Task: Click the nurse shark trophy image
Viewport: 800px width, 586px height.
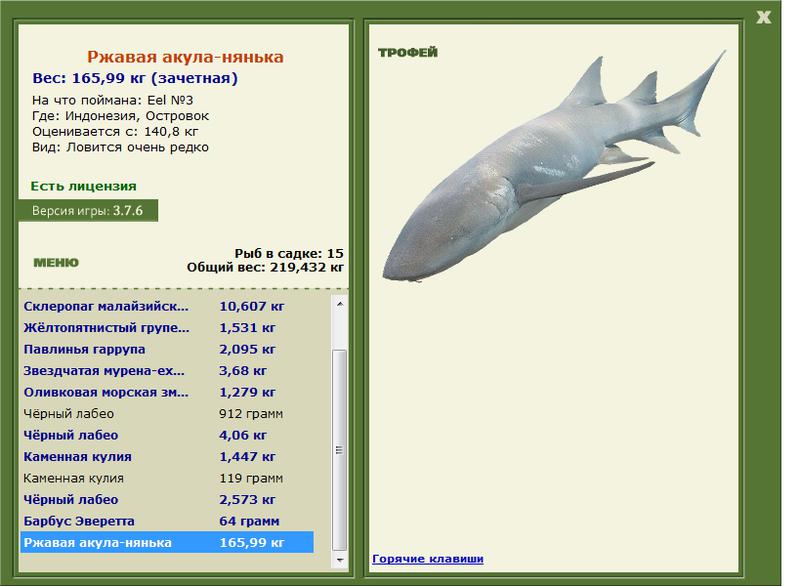Action: (554, 166)
